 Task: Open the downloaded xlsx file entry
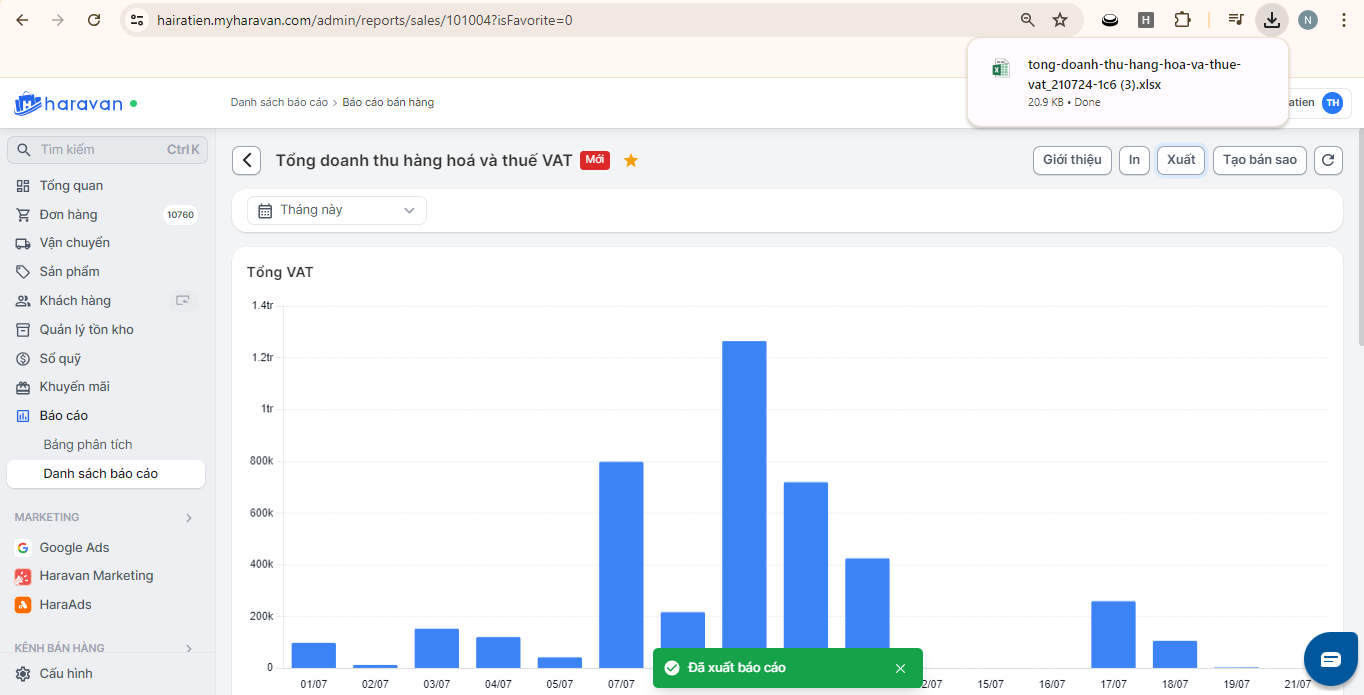(x=1127, y=82)
